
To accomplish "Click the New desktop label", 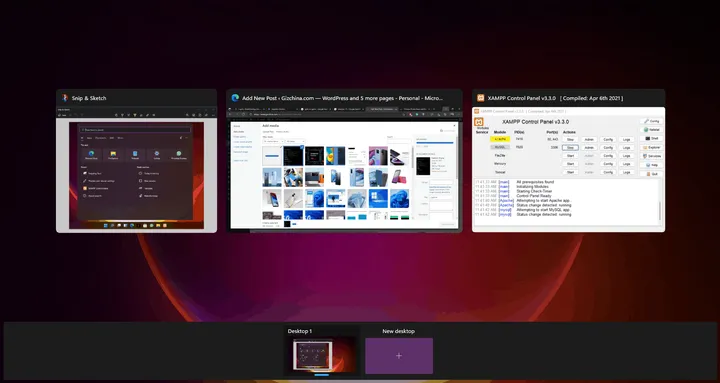I will [x=399, y=331].
